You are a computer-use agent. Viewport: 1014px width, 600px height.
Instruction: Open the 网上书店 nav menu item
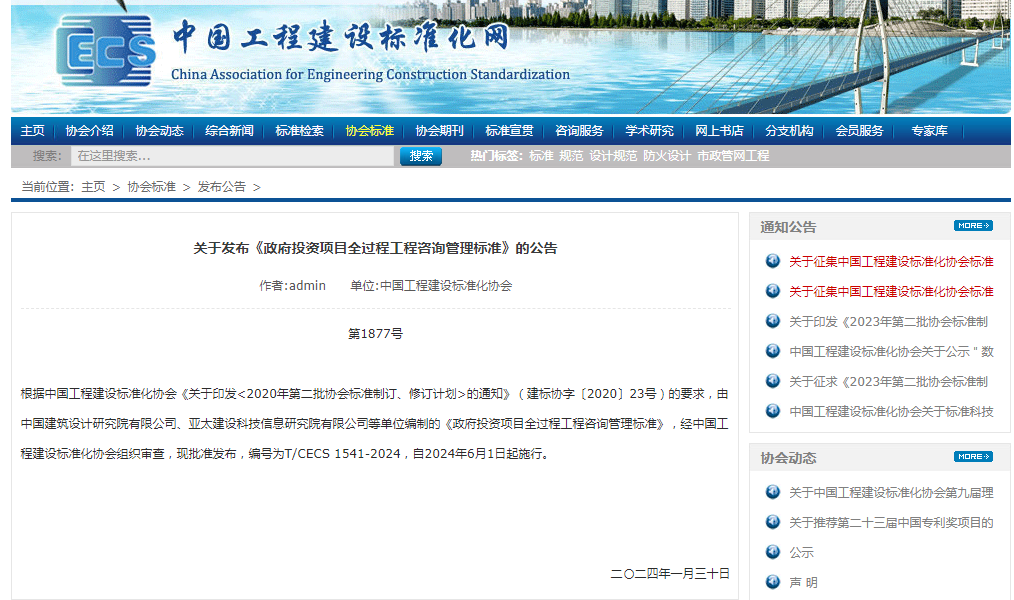tap(719, 131)
